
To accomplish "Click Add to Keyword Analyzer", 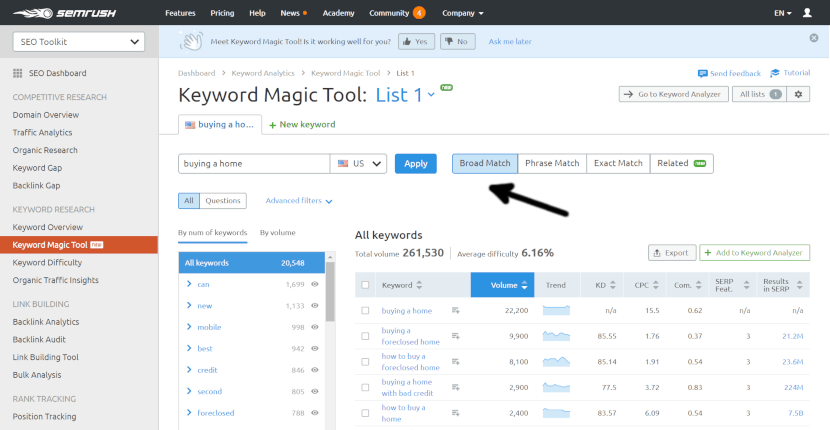I will (754, 253).
